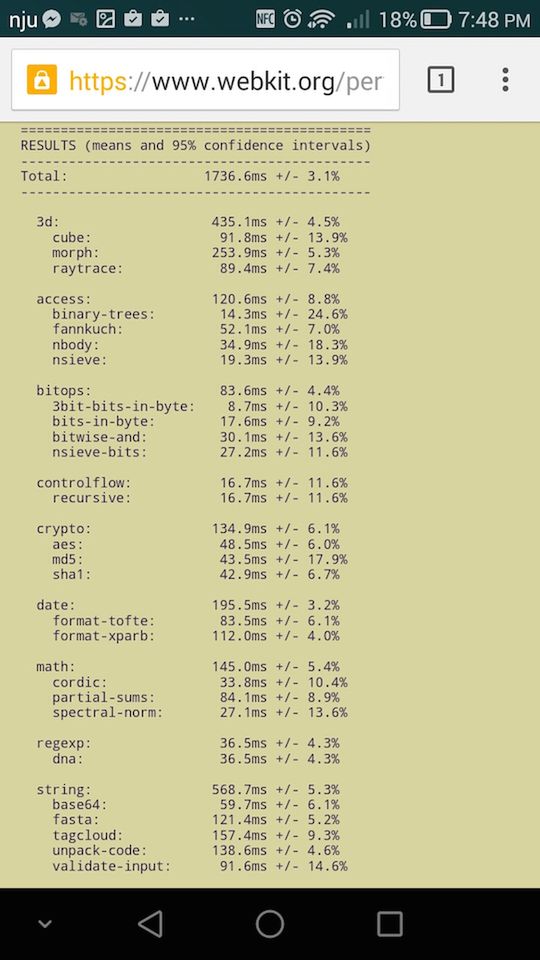Tap the recent apps square button
This screenshot has height=960, width=540.
(x=389, y=923)
